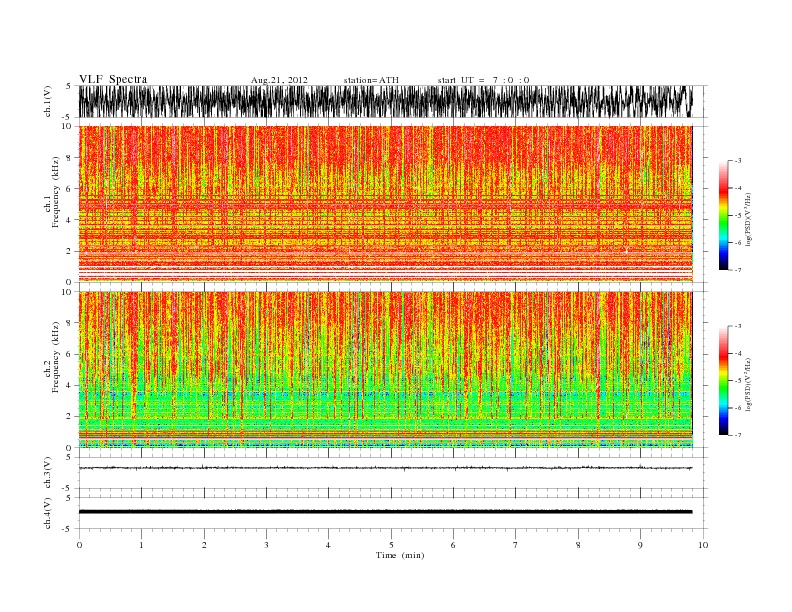The width and height of the screenshot is (792, 612).
Task: Click the date label 'Aug.21, 2012'
Action: [x=279, y=80]
